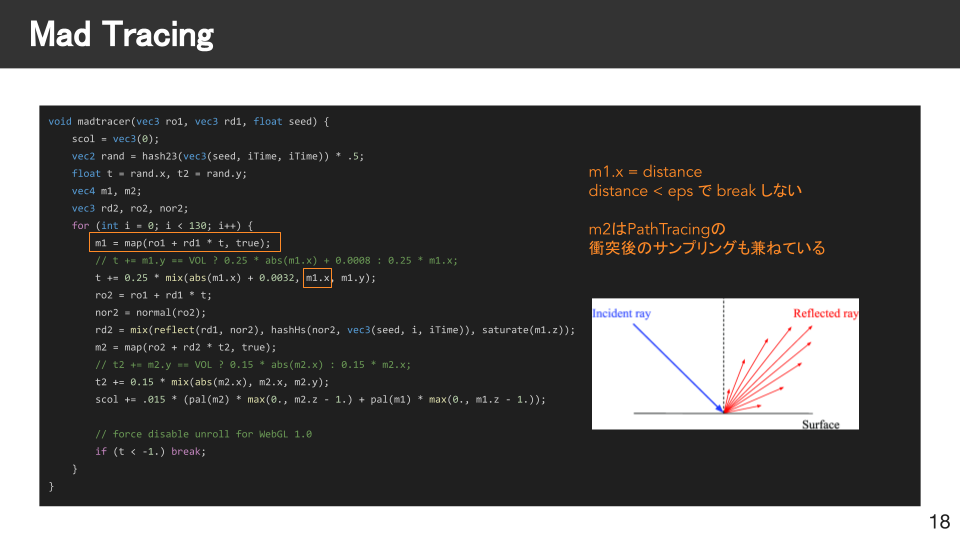
Task: Click the orange "m1.x = distance" annotation
Action: [645, 172]
